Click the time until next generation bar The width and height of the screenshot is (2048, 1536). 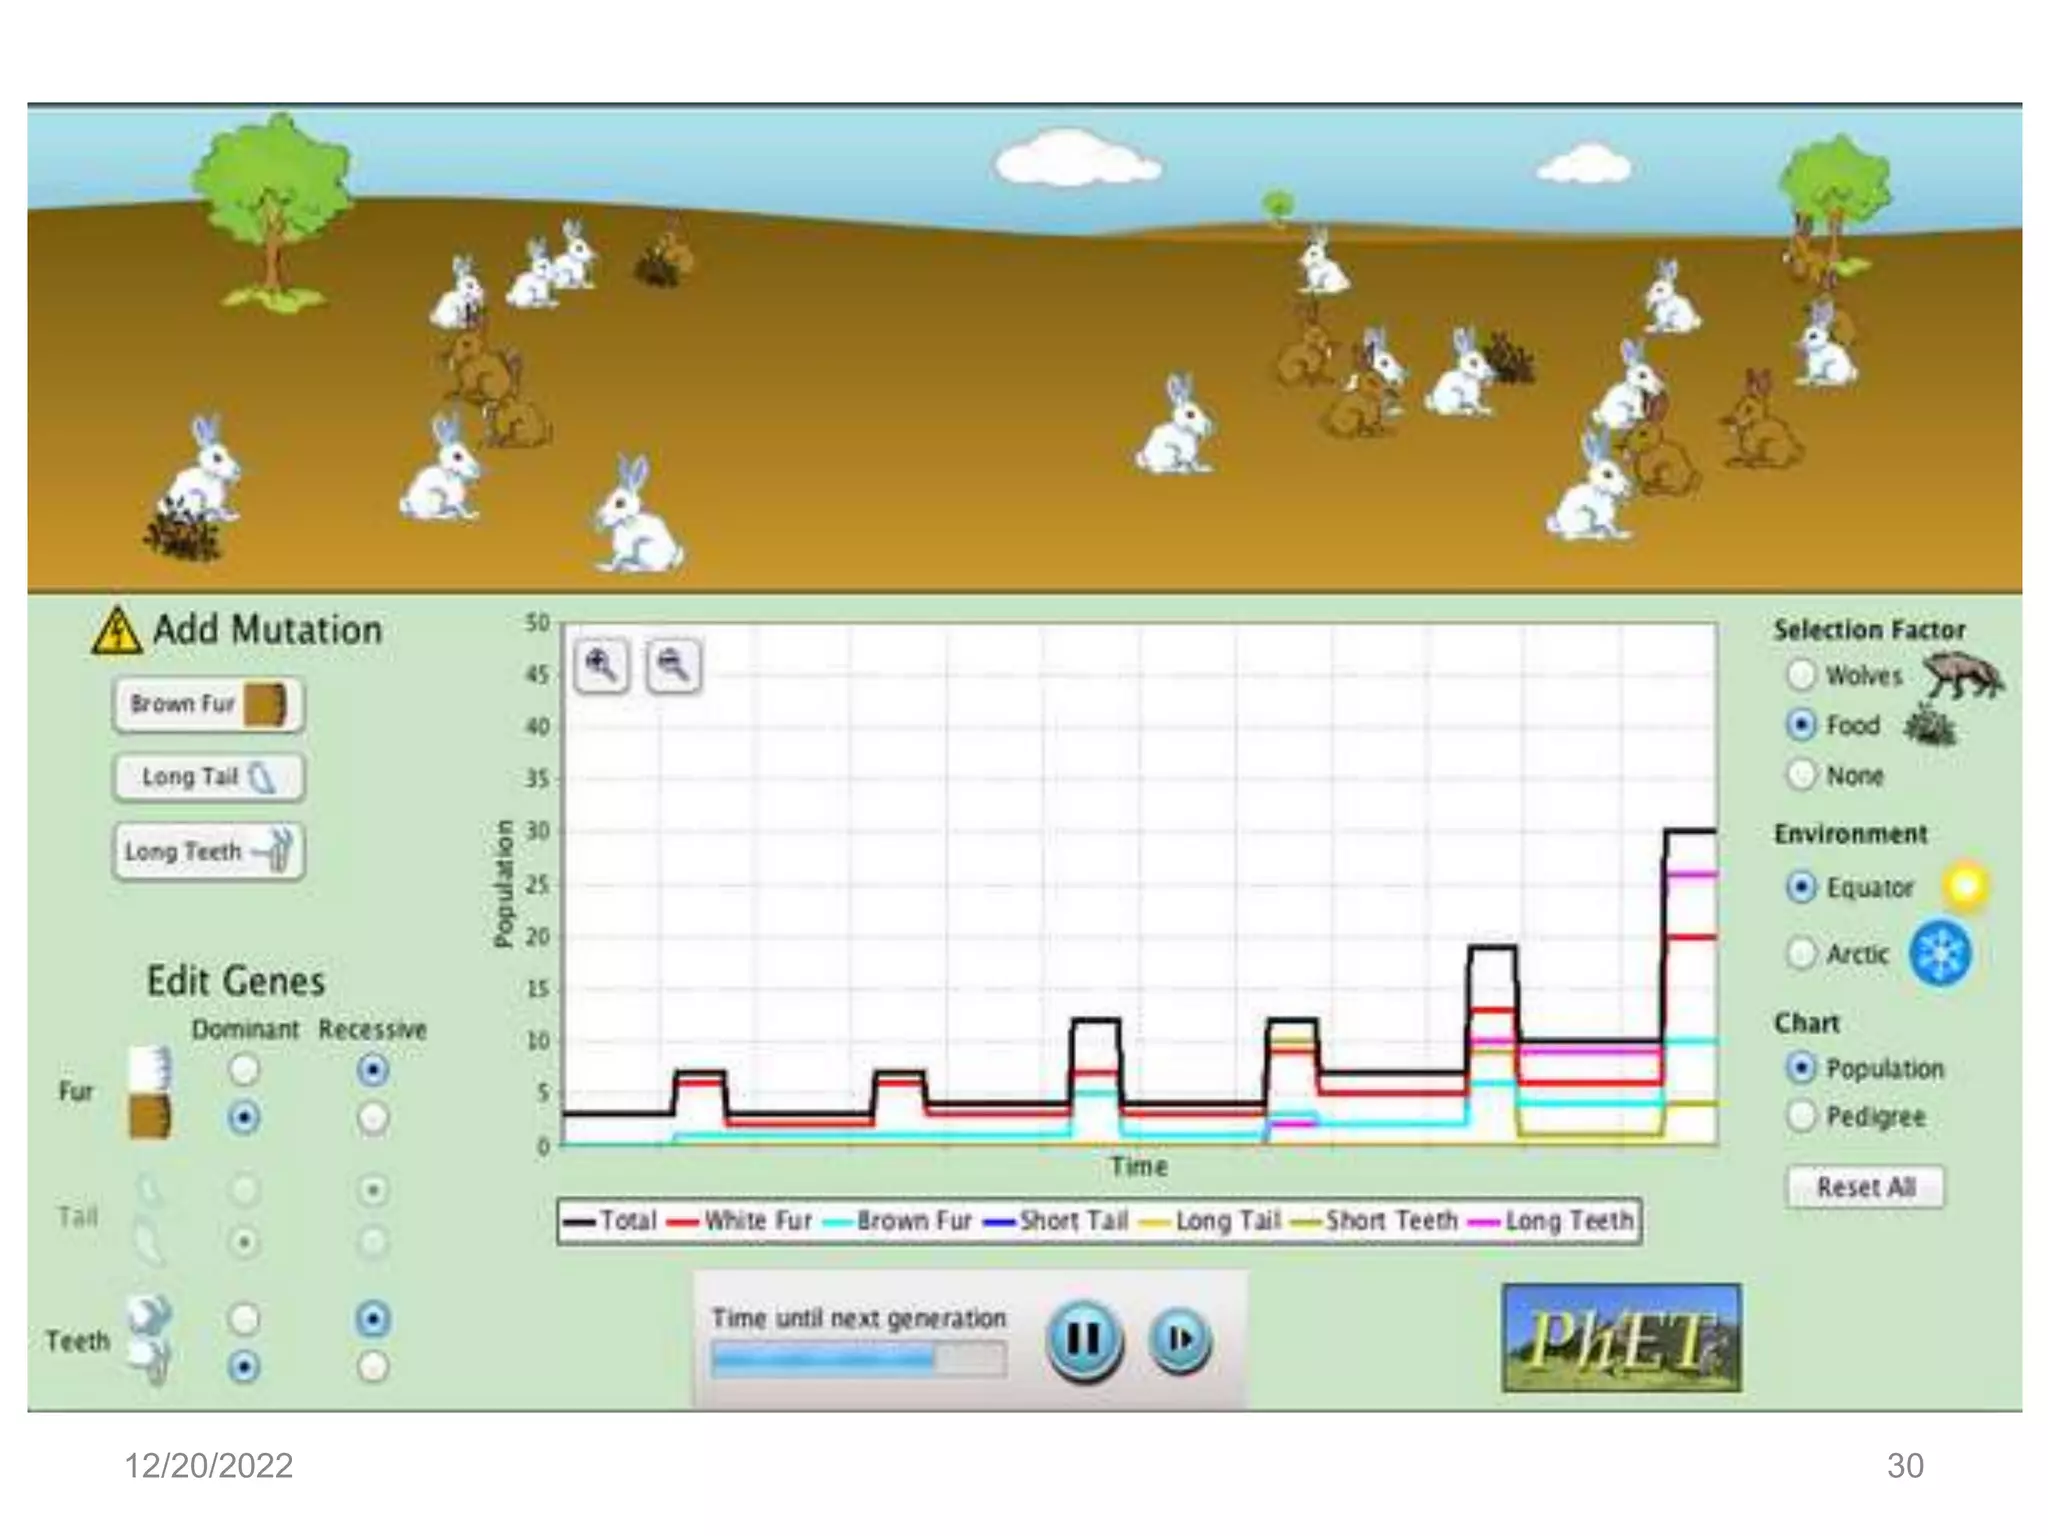coord(858,1359)
